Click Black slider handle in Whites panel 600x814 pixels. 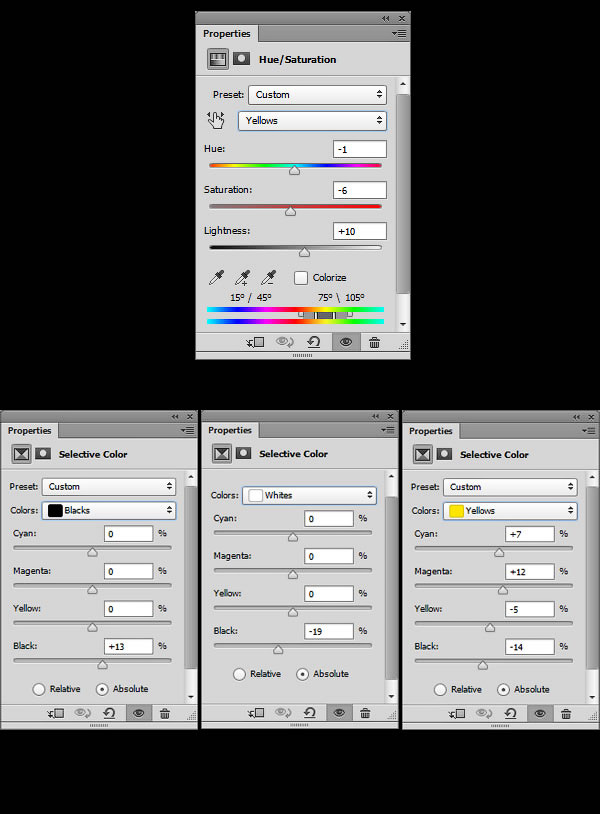click(278, 649)
